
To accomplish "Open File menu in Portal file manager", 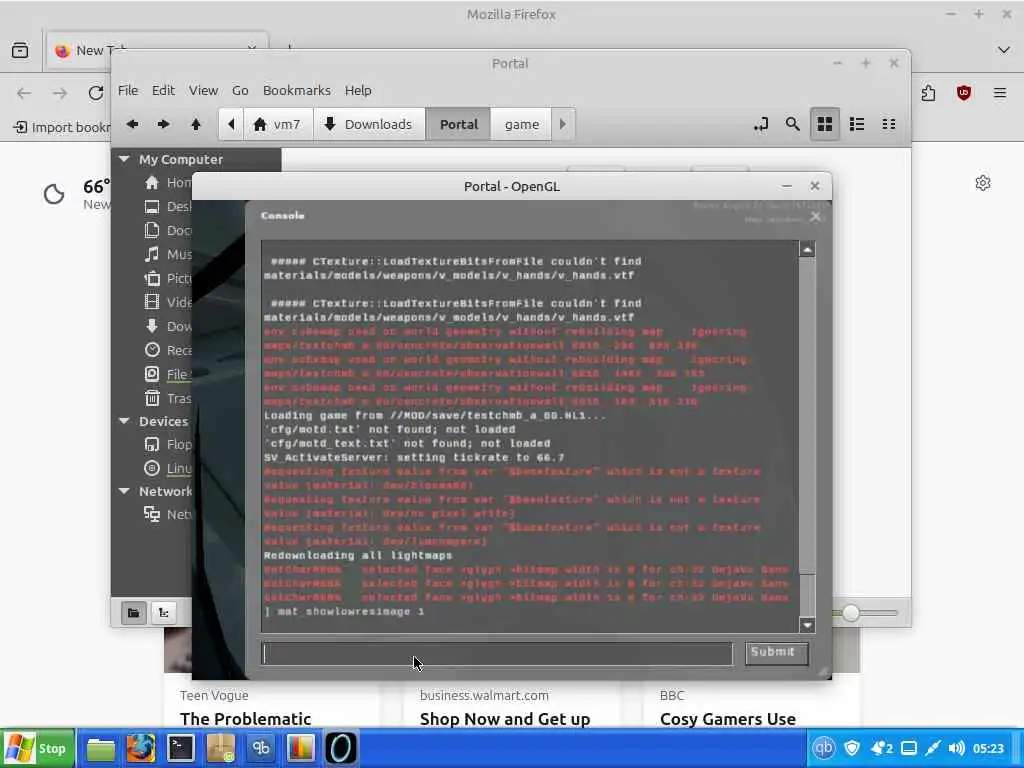I will (128, 90).
